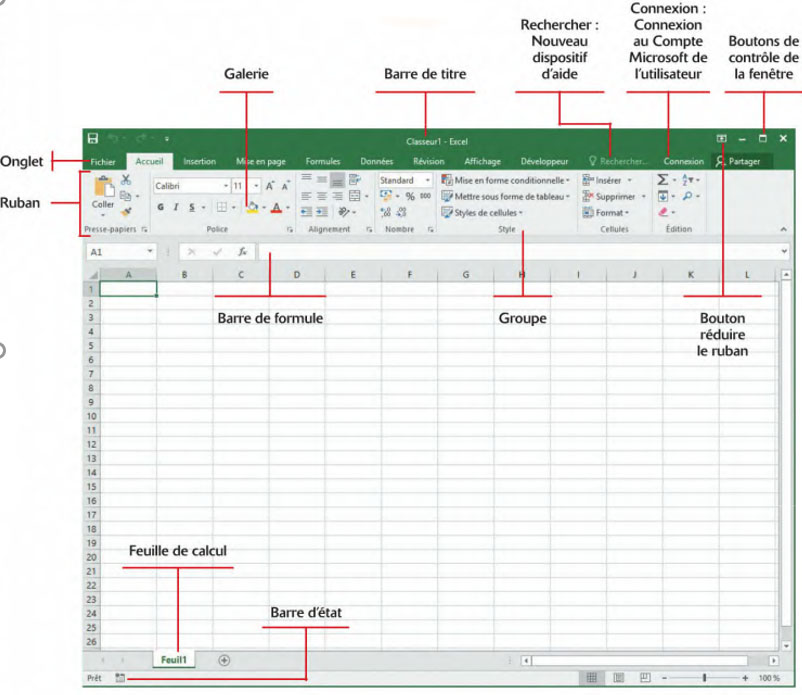Toggle Italic I formatting
Screen dimensions: 802x695
coord(176,207)
